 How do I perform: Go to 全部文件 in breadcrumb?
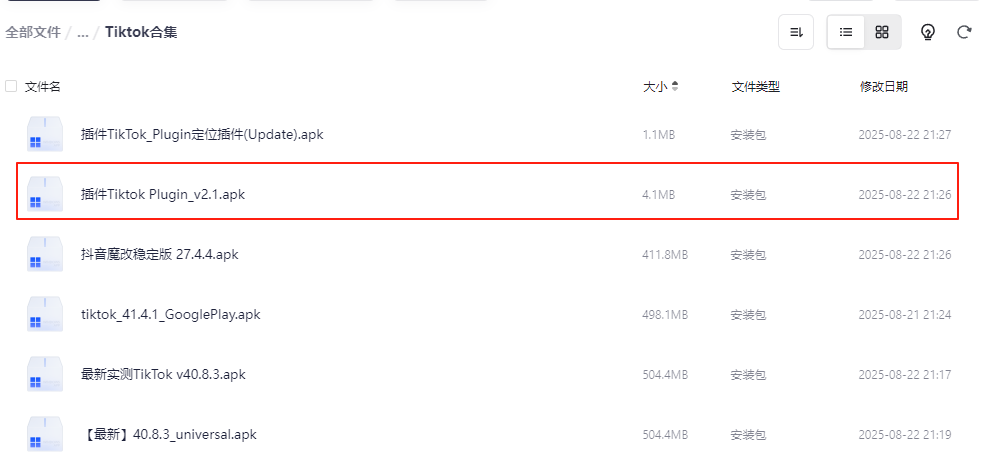coord(33,32)
